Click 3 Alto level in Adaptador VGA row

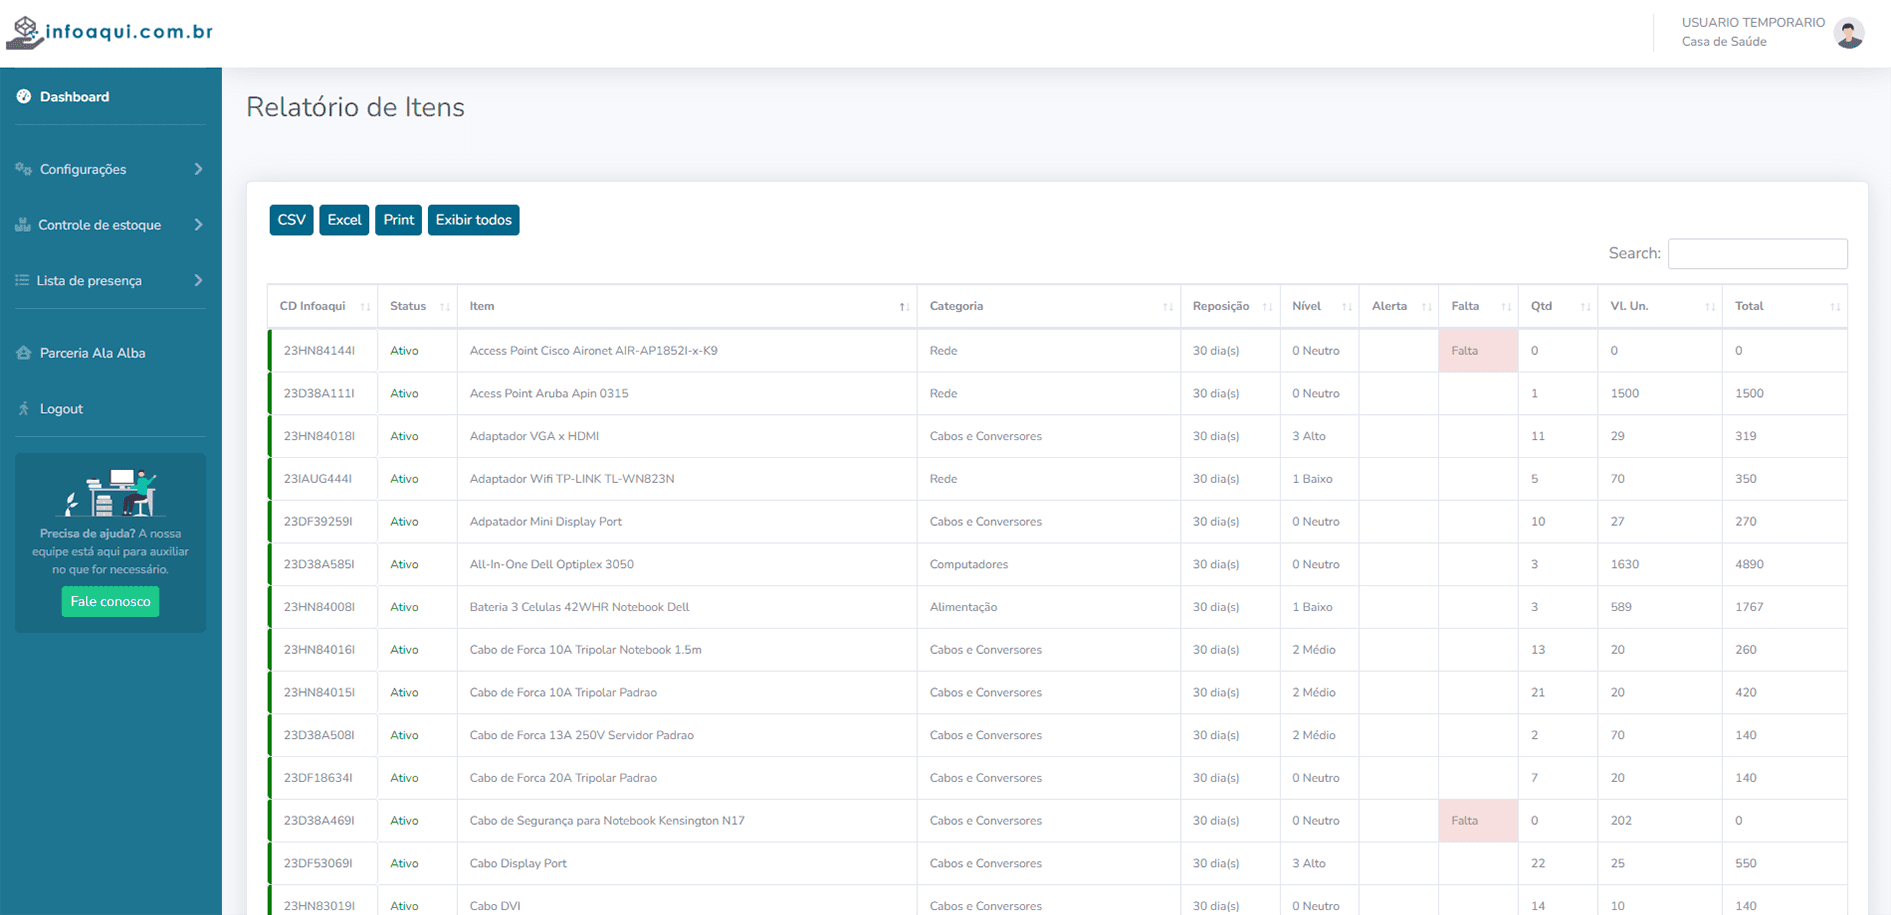coord(1309,437)
